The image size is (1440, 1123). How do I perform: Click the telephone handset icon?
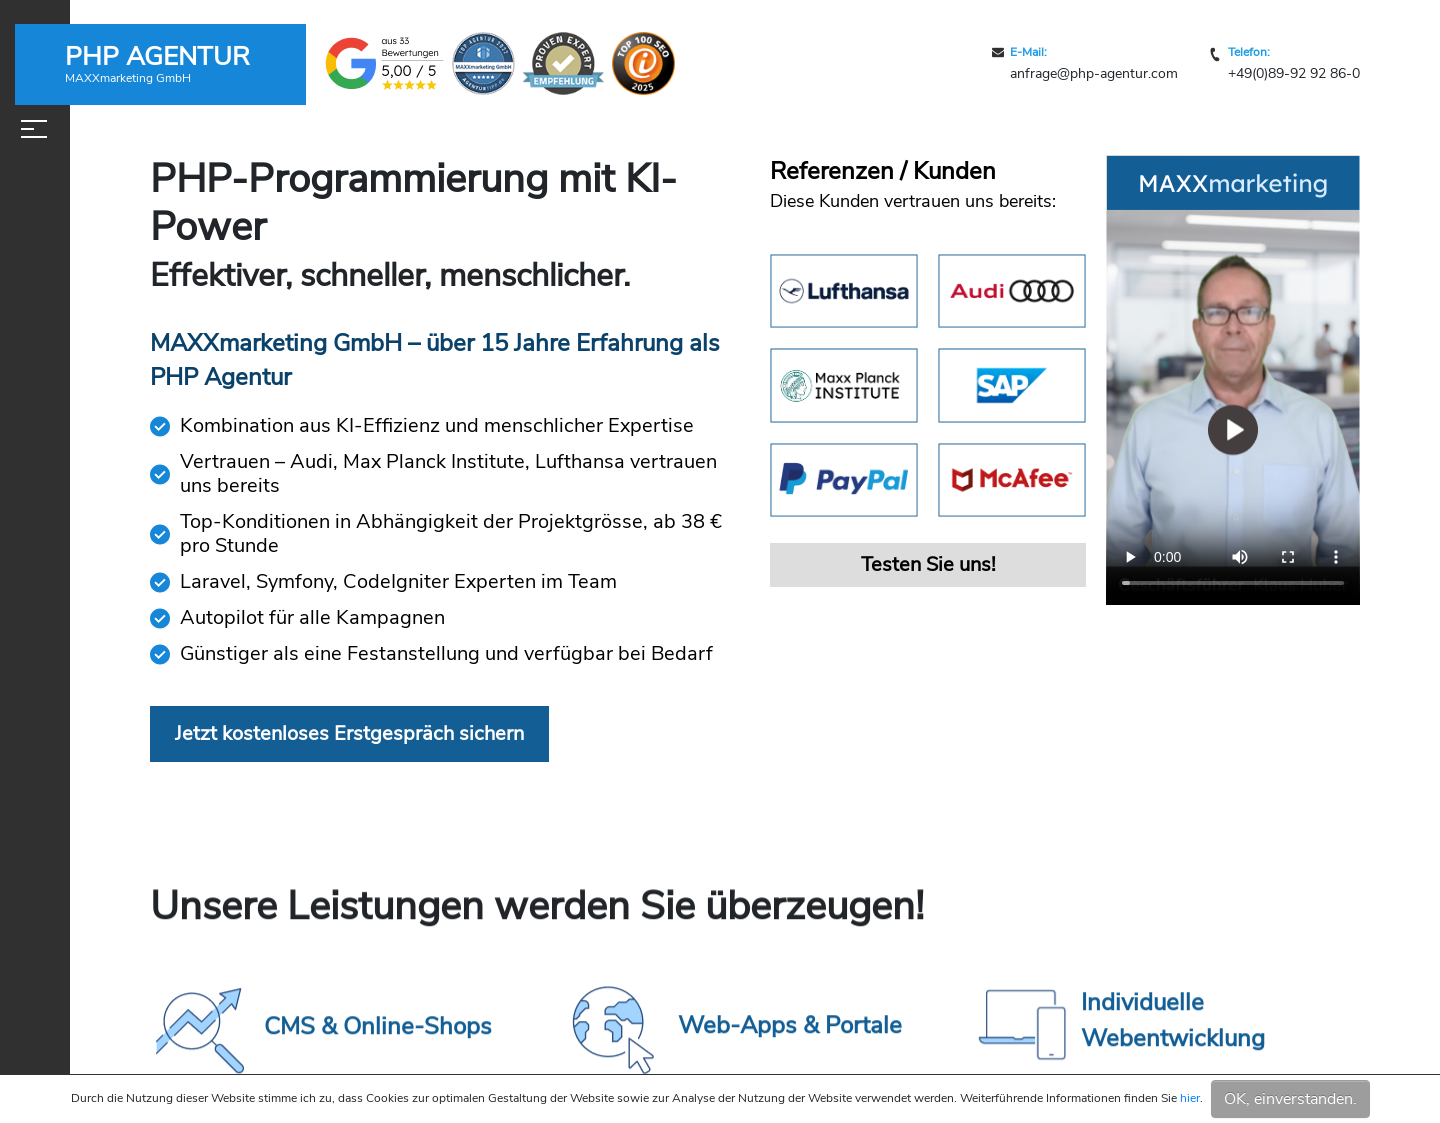tap(1215, 54)
